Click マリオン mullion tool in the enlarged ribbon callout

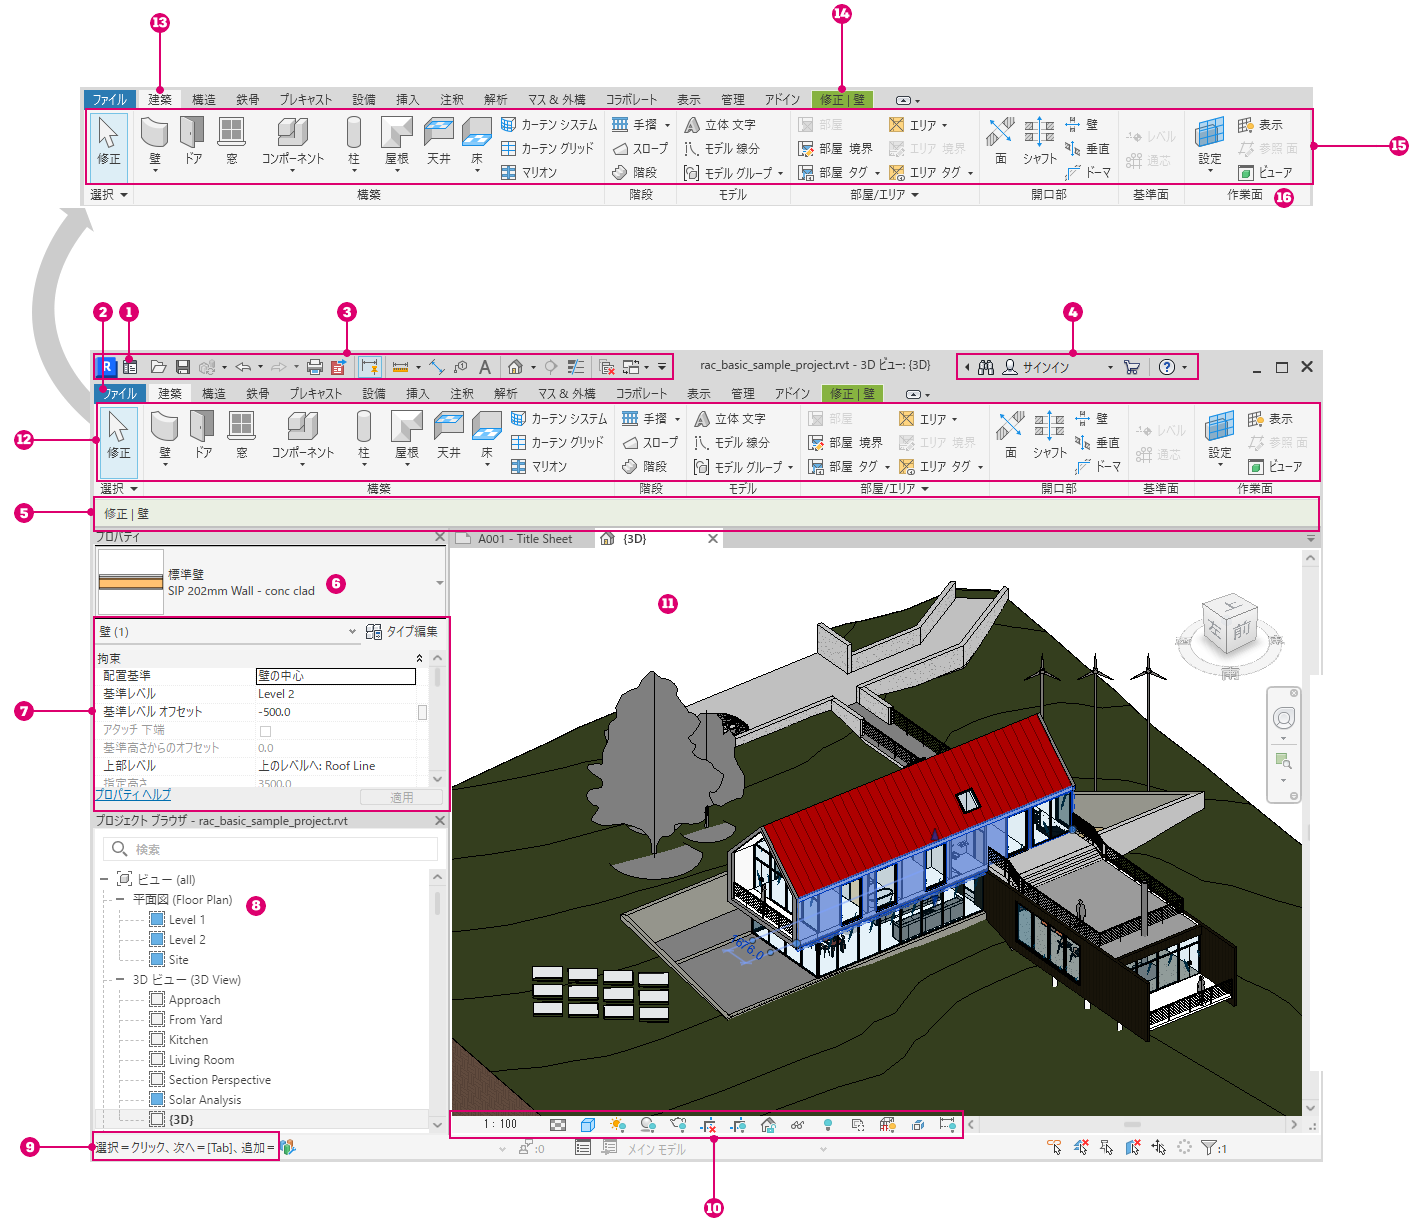coord(529,172)
